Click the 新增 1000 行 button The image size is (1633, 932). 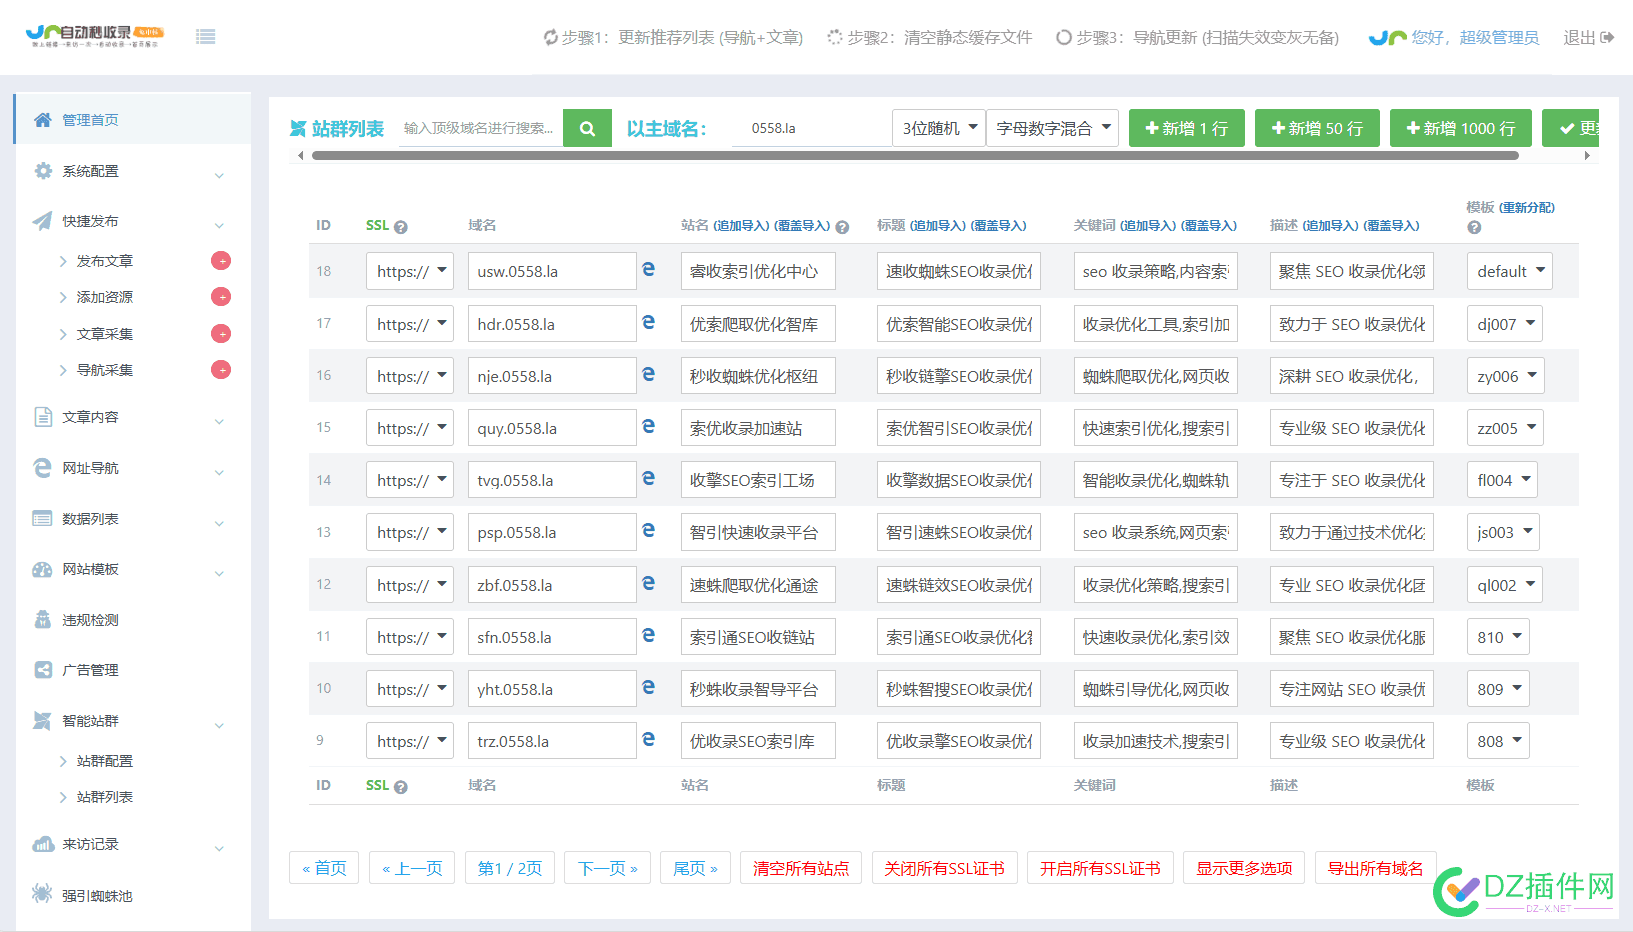[x=1460, y=128]
